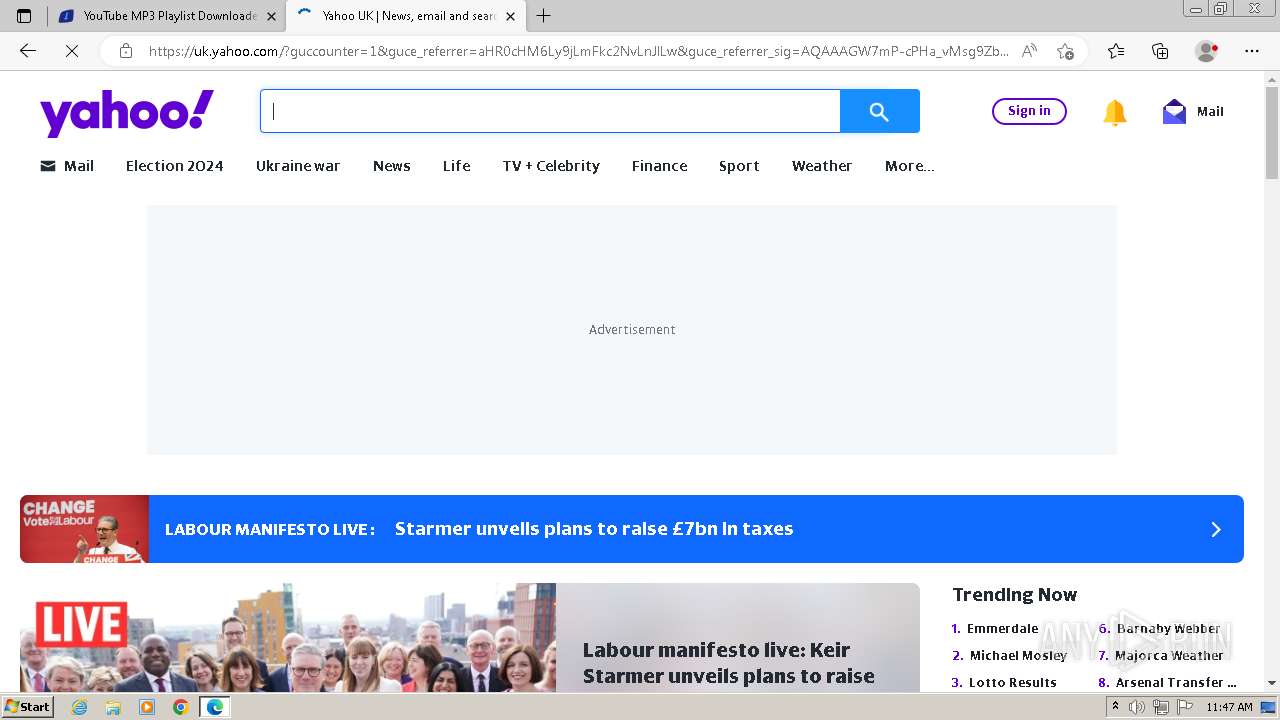Launch media player from taskbar
The height and width of the screenshot is (720, 1280).
(x=147, y=707)
